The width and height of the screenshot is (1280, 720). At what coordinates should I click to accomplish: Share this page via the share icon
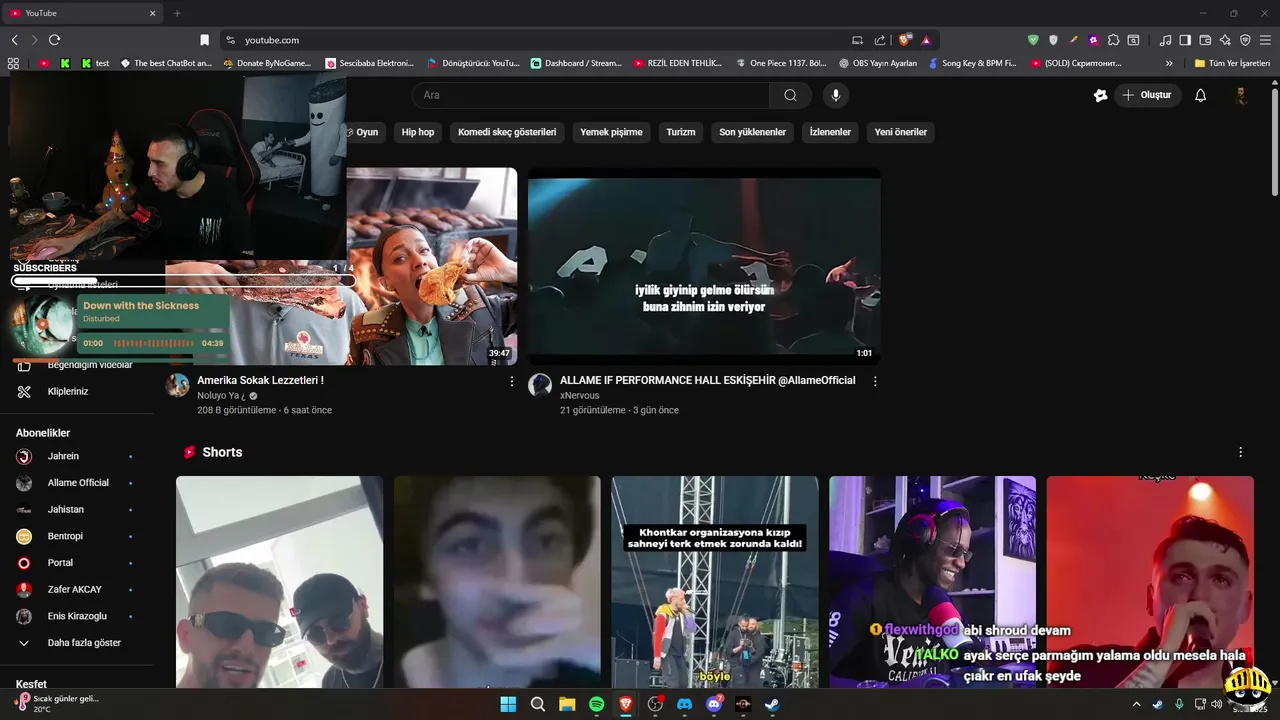point(880,40)
